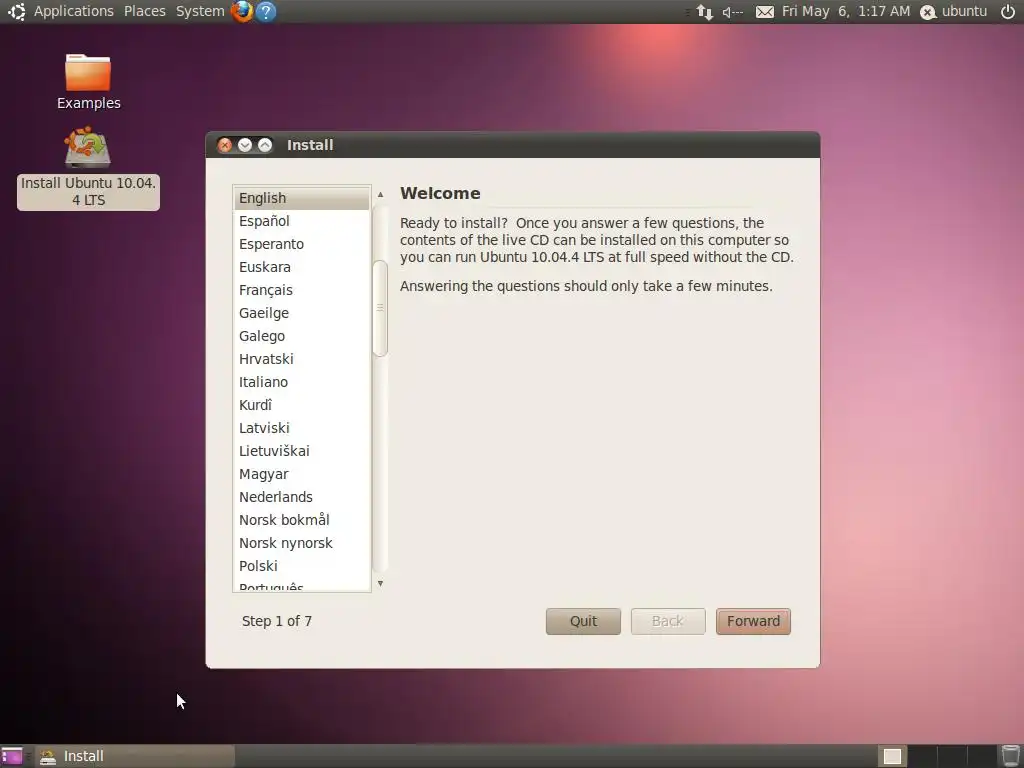
Task: Click the Back button
Action: (x=667, y=621)
